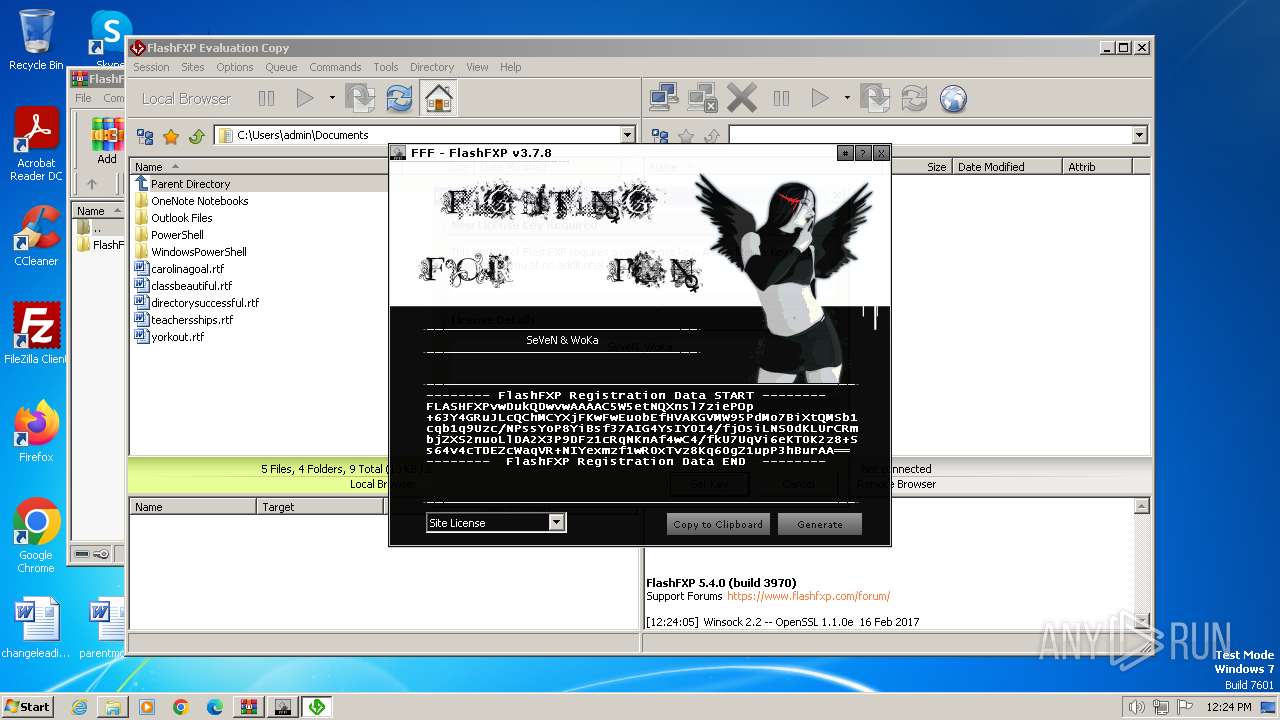Click the local browser play transfer icon

pyautogui.click(x=305, y=98)
